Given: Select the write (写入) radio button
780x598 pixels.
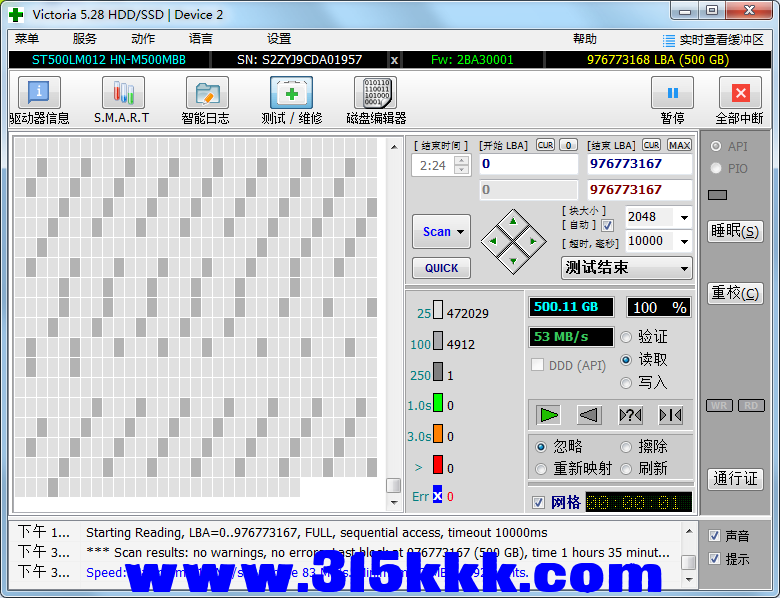Looking at the screenshot, I should pos(626,383).
